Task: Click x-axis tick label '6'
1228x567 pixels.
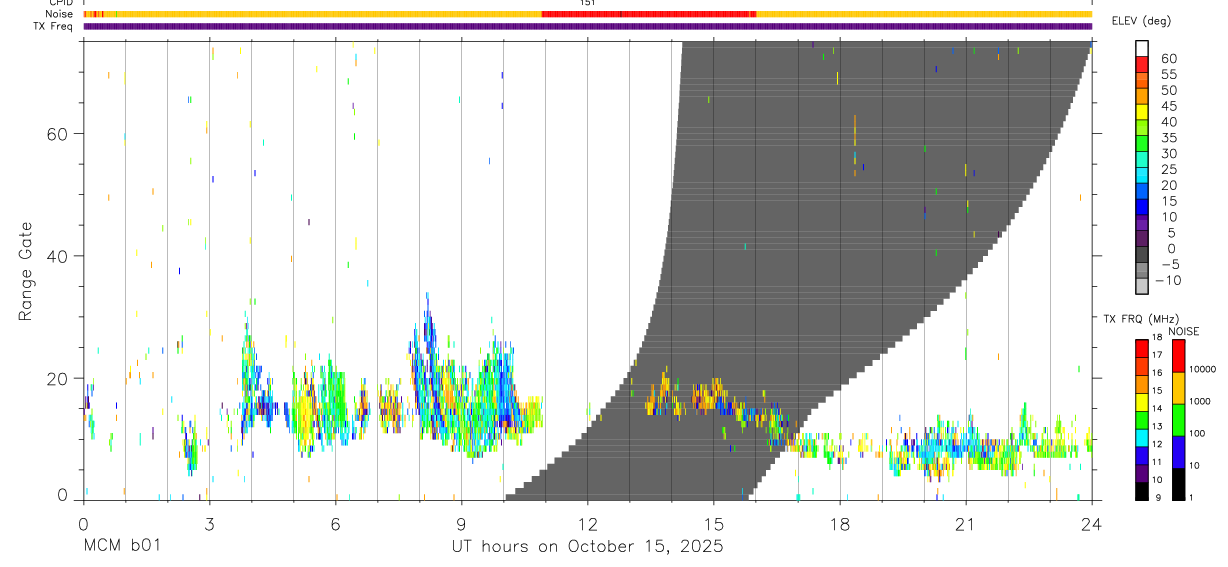Action: (335, 523)
